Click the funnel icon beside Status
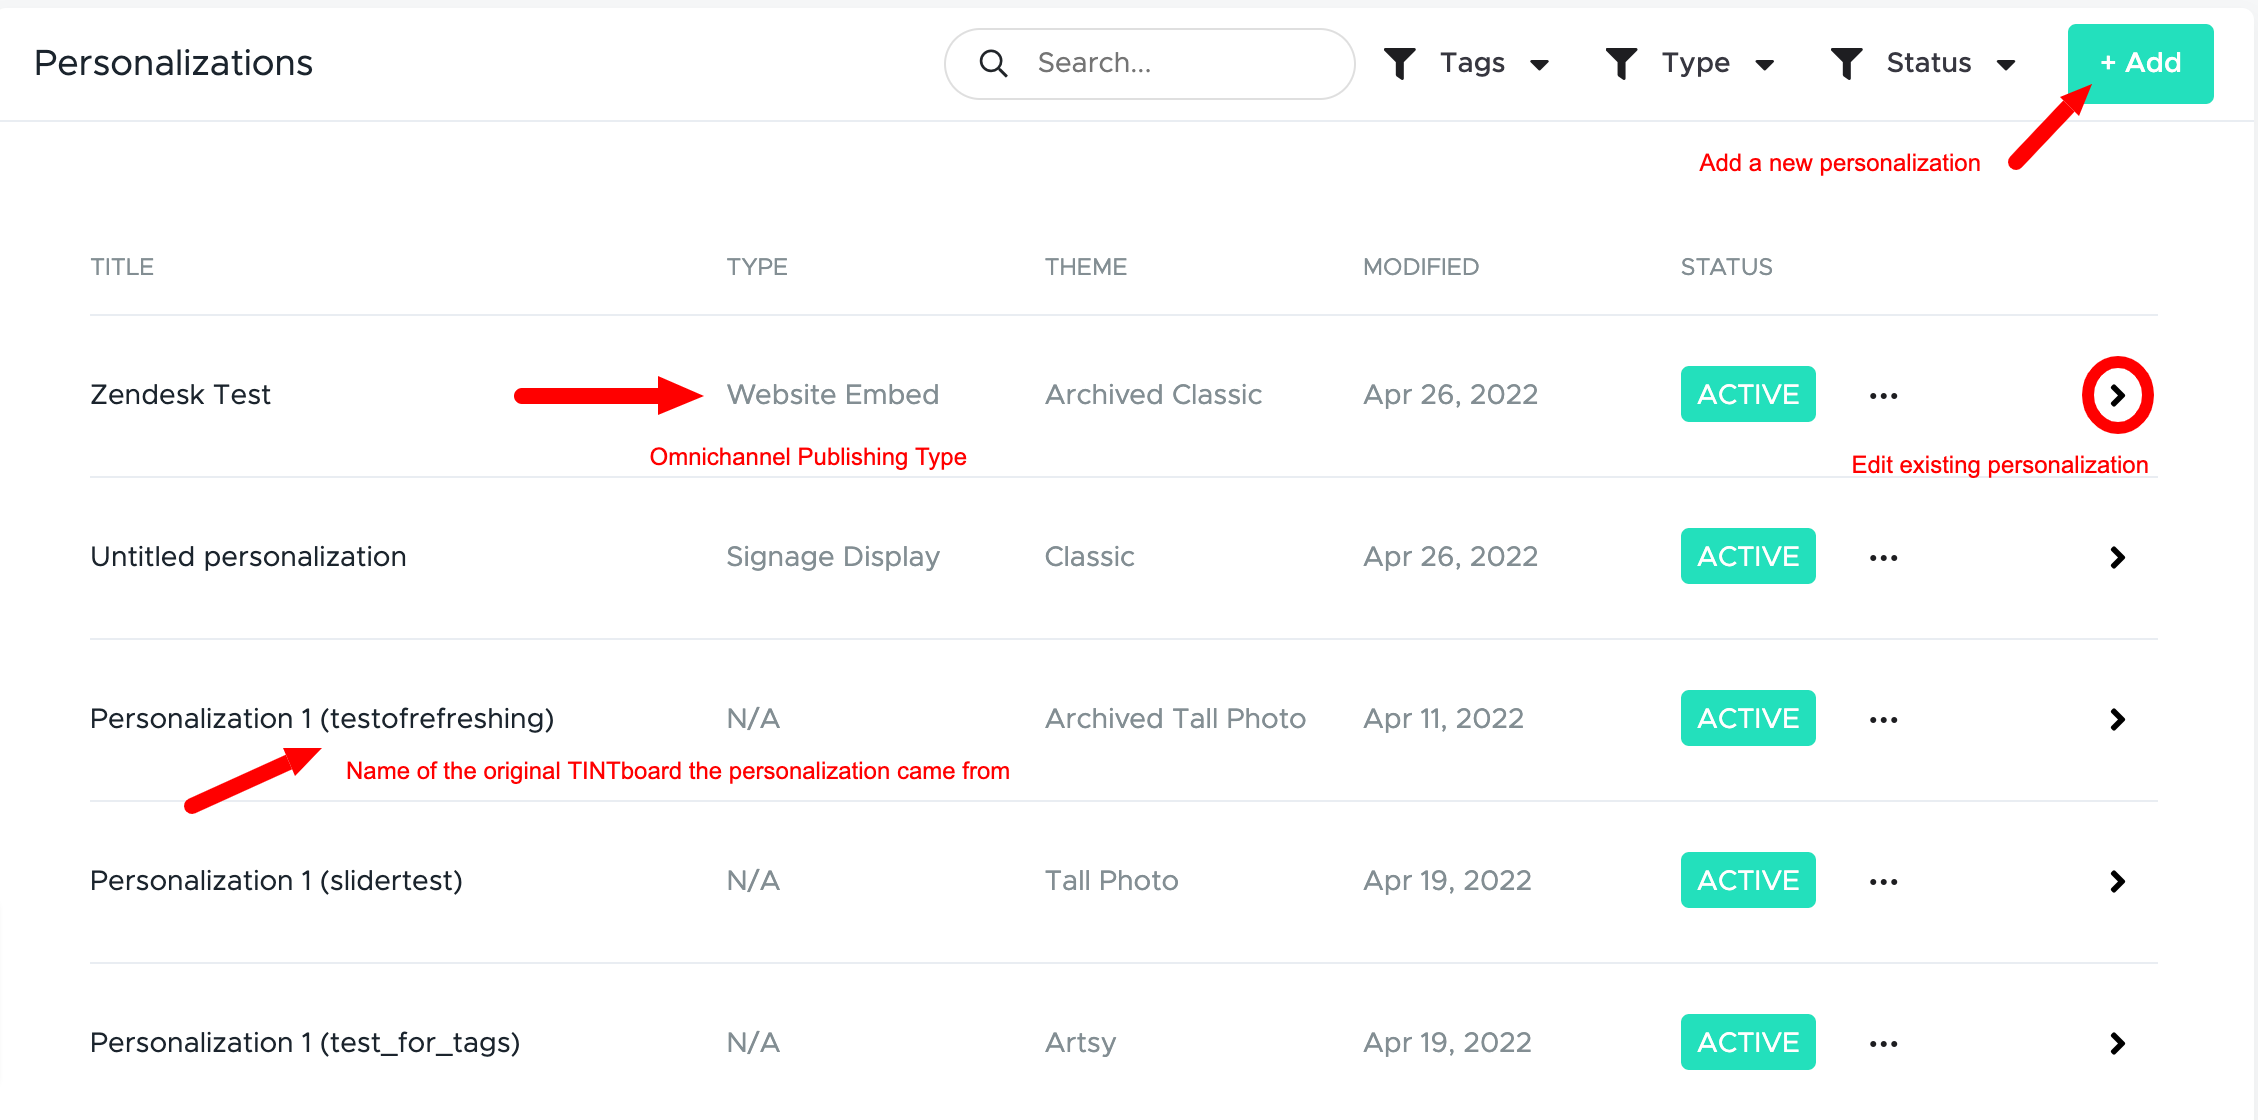This screenshot has height=1120, width=2258. coord(1846,63)
